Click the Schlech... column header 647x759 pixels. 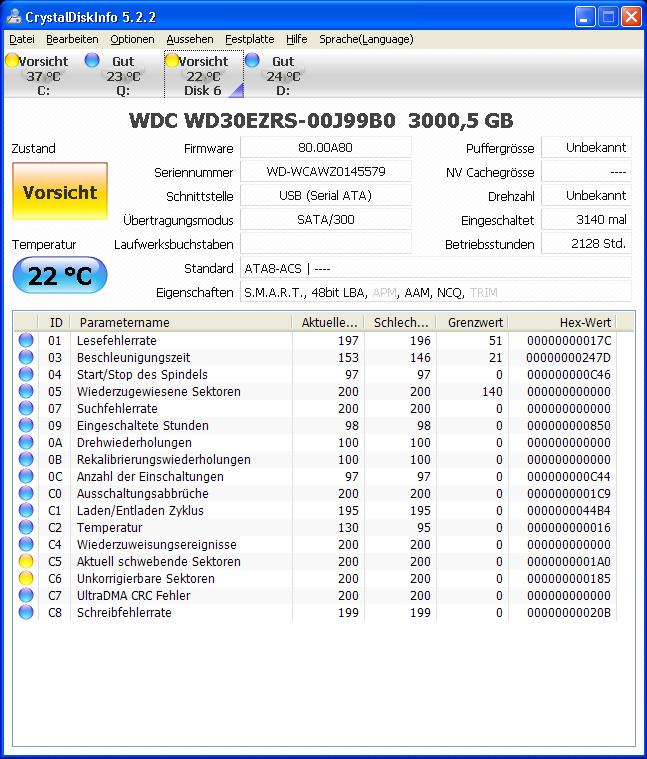click(x=400, y=322)
